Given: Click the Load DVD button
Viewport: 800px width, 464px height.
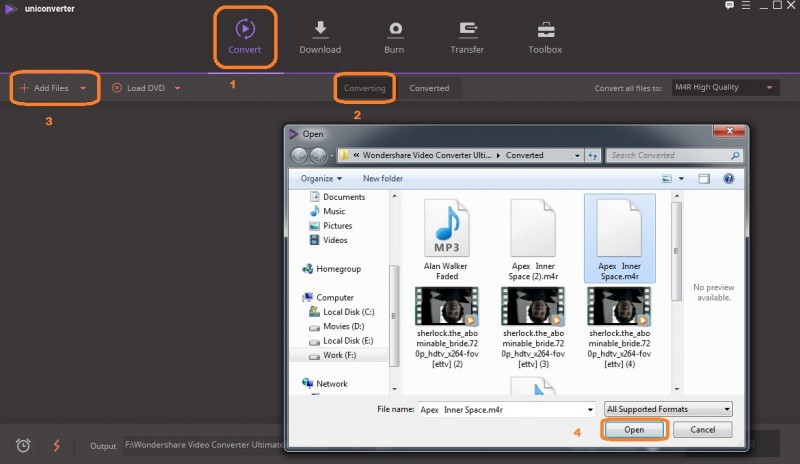Looking at the screenshot, I should tap(138, 88).
